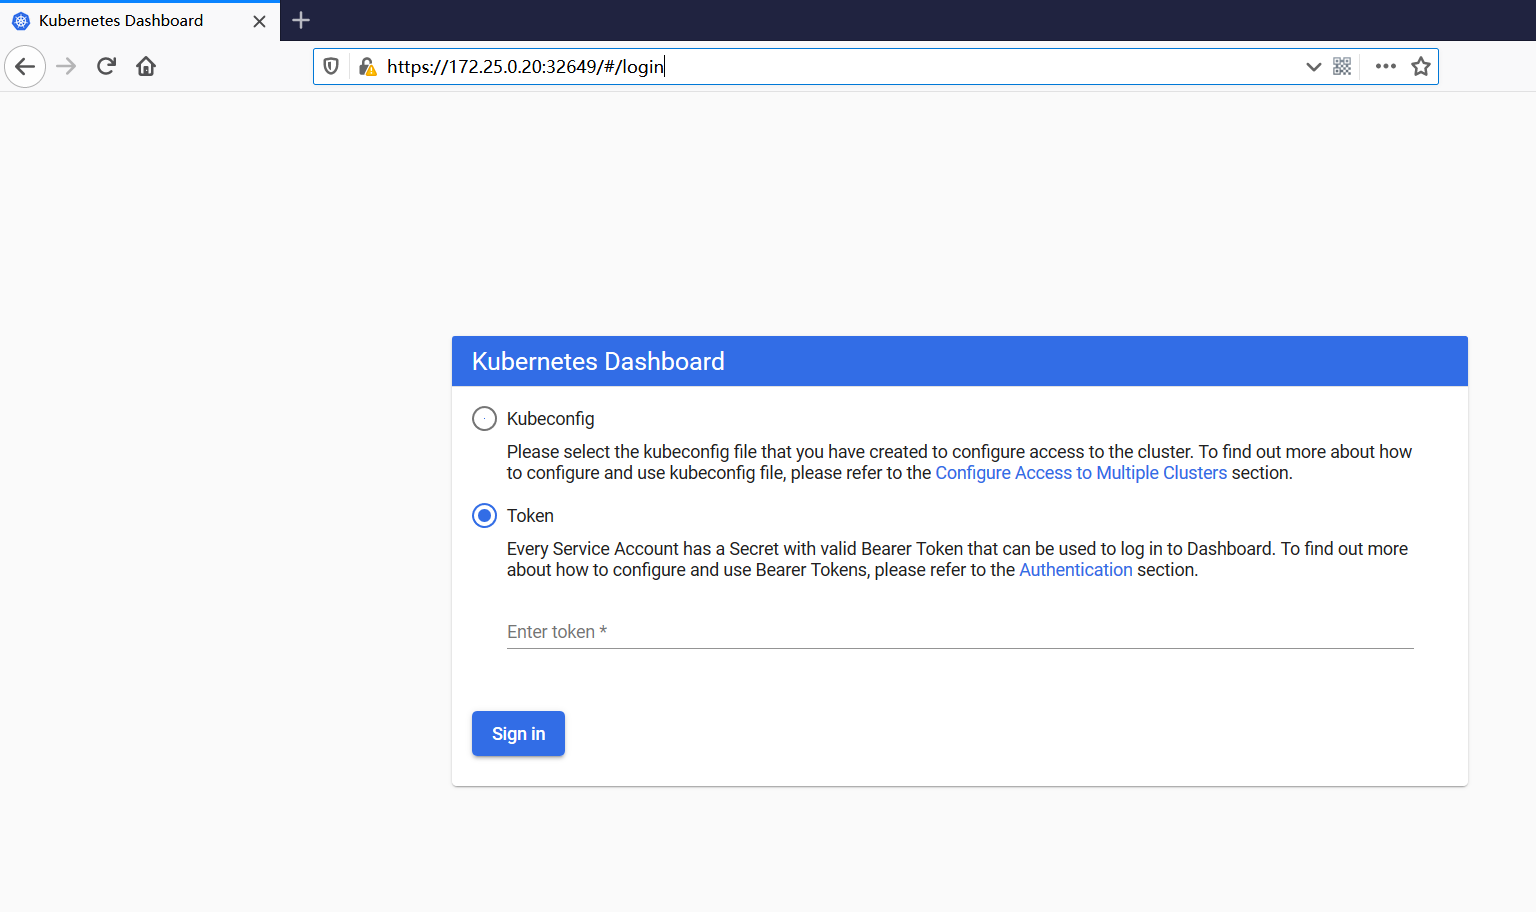Click the Sign in button
Image resolution: width=1536 pixels, height=912 pixels.
(518, 734)
